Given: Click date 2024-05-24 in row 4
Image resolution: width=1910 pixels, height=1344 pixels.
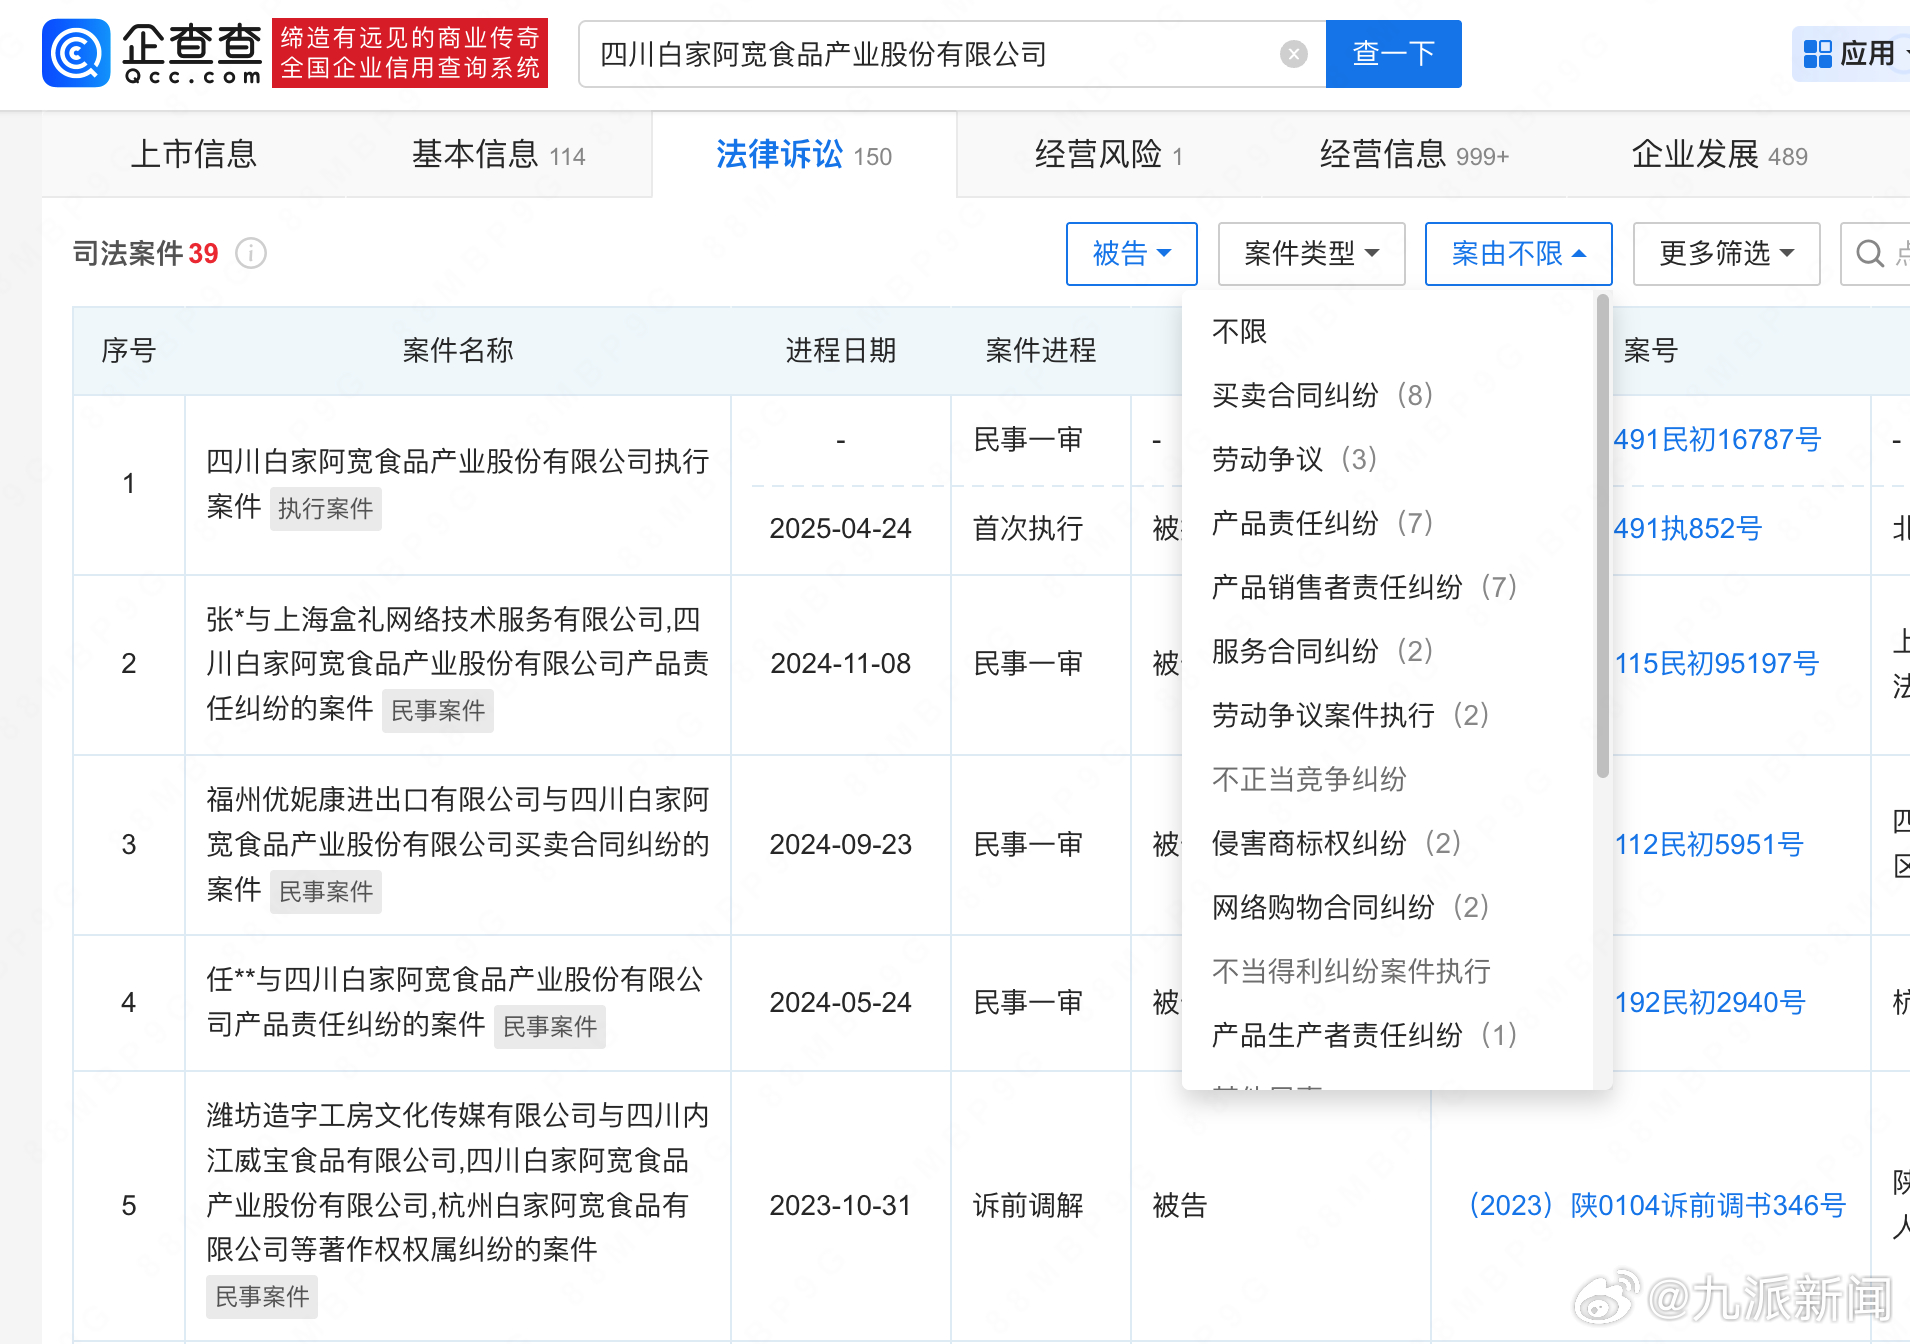Looking at the screenshot, I should tap(840, 1003).
